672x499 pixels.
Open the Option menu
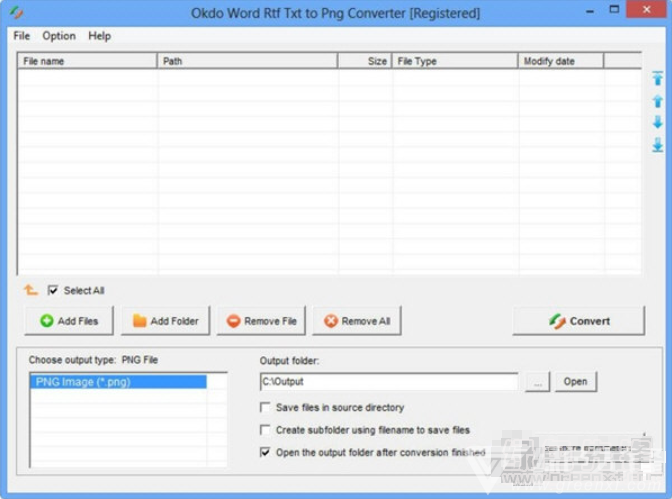pos(59,36)
